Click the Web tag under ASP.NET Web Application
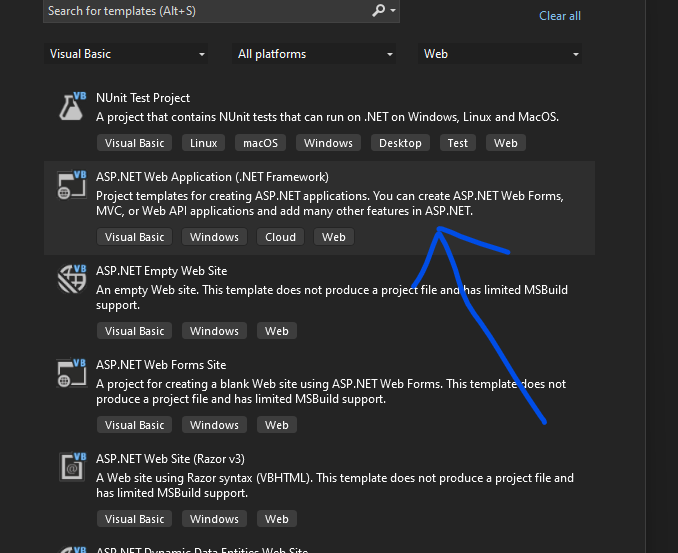The image size is (678, 553). 334,237
